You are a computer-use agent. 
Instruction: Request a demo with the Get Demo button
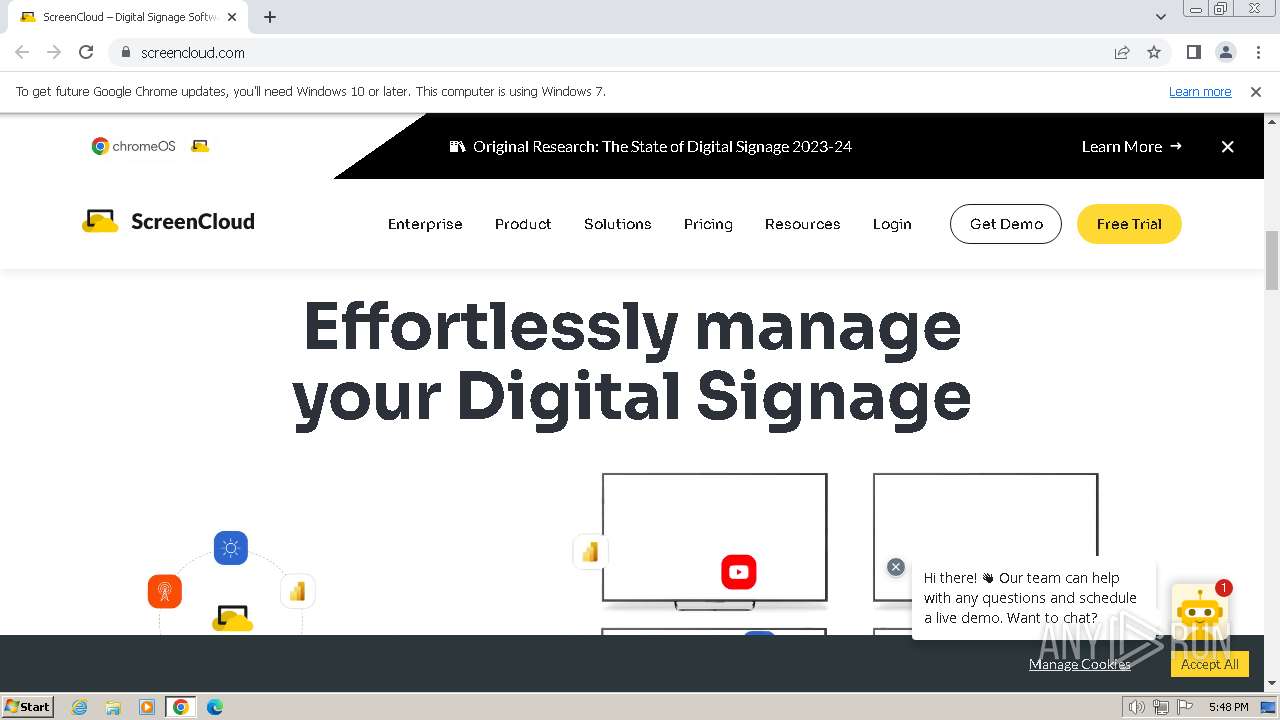click(1006, 224)
